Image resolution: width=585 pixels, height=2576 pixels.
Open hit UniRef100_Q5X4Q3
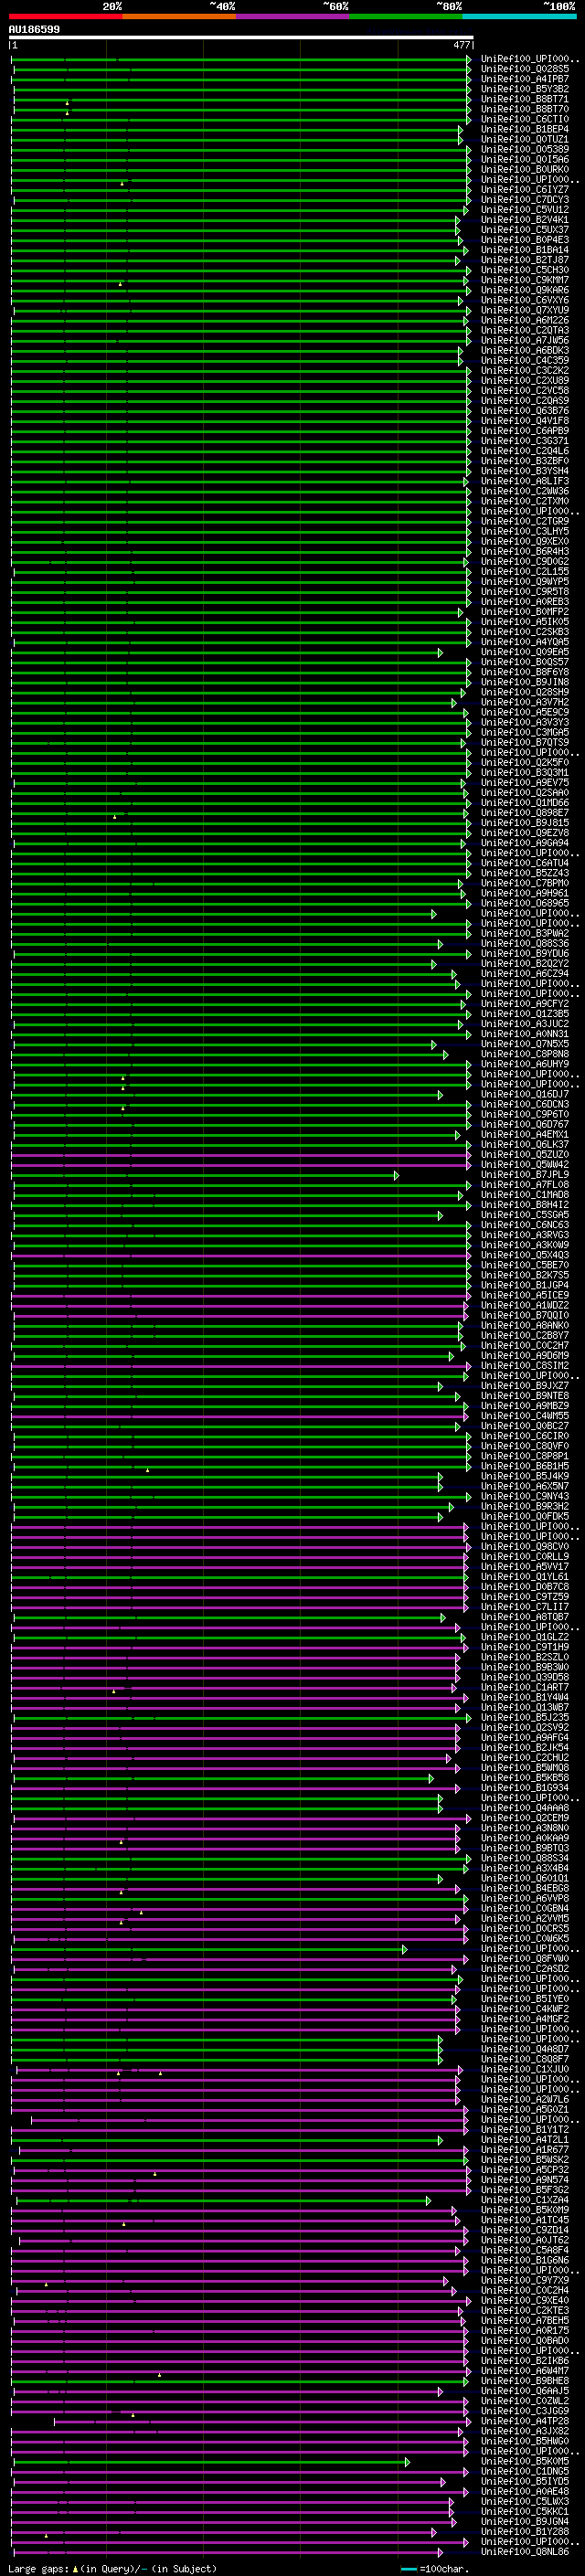[525, 1255]
